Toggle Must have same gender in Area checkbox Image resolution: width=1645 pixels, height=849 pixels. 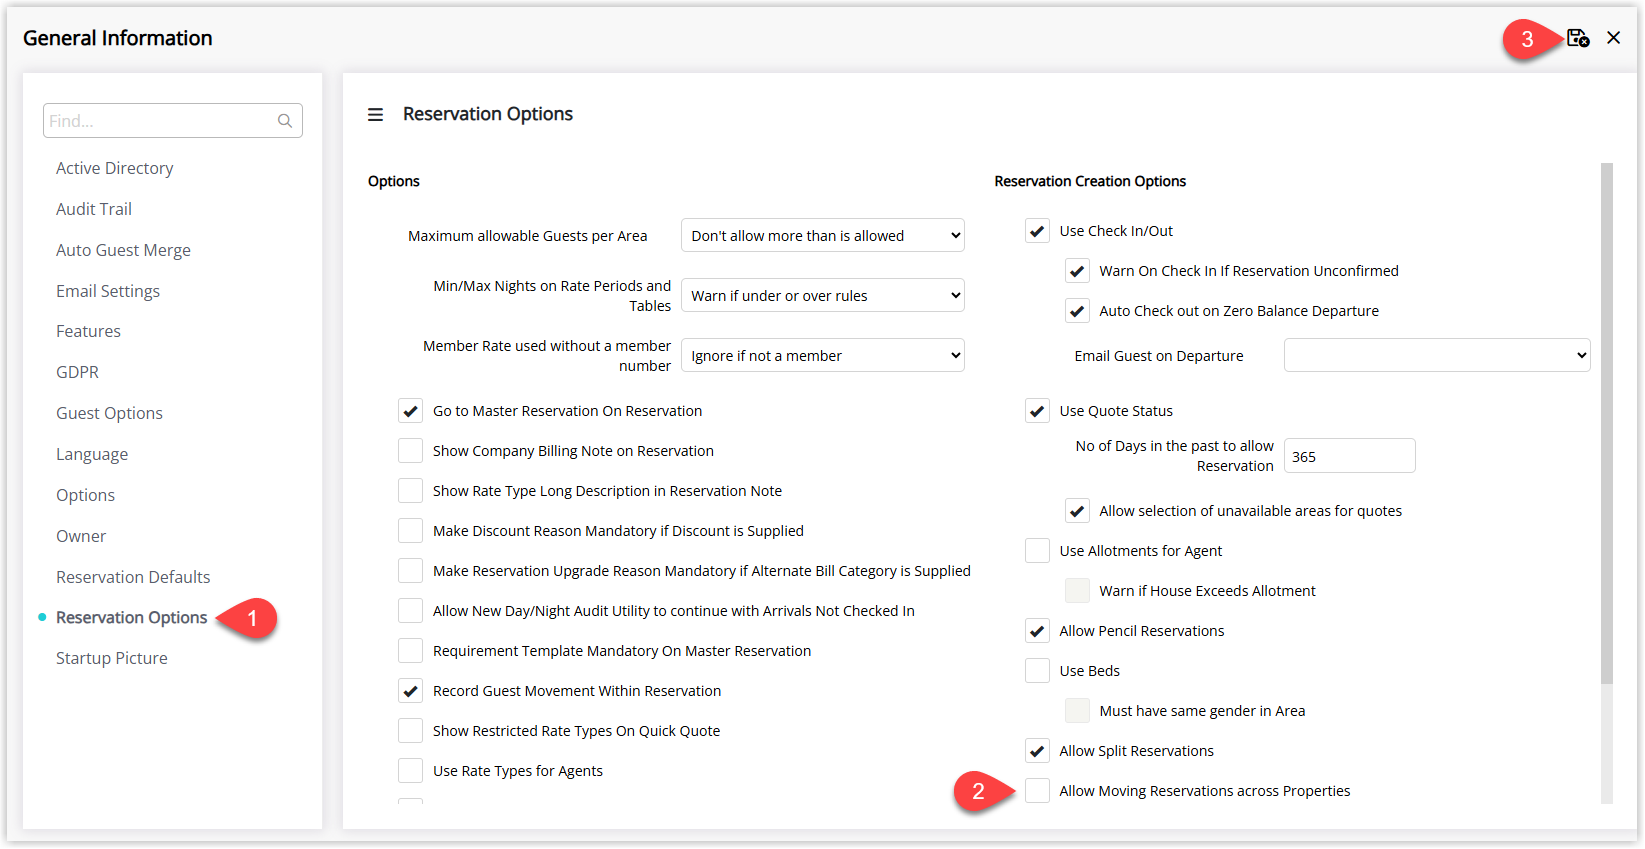coord(1077,711)
